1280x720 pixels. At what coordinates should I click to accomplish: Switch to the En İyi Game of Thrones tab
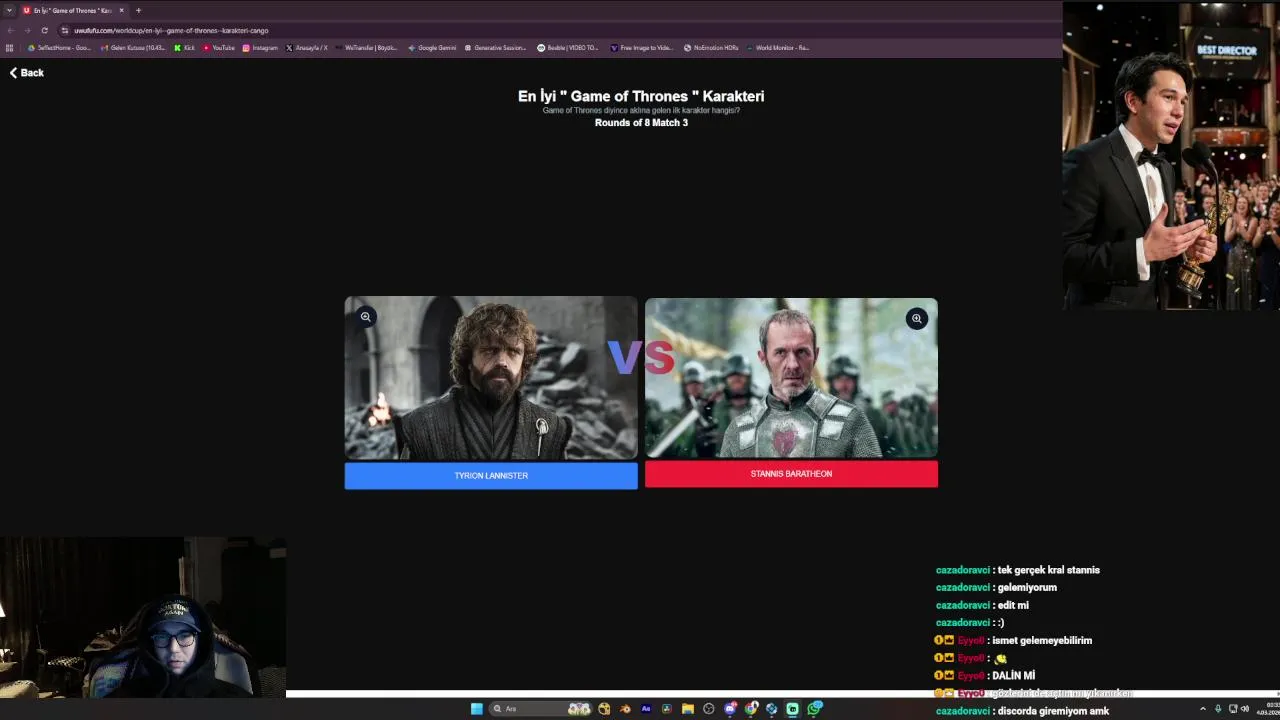73,10
